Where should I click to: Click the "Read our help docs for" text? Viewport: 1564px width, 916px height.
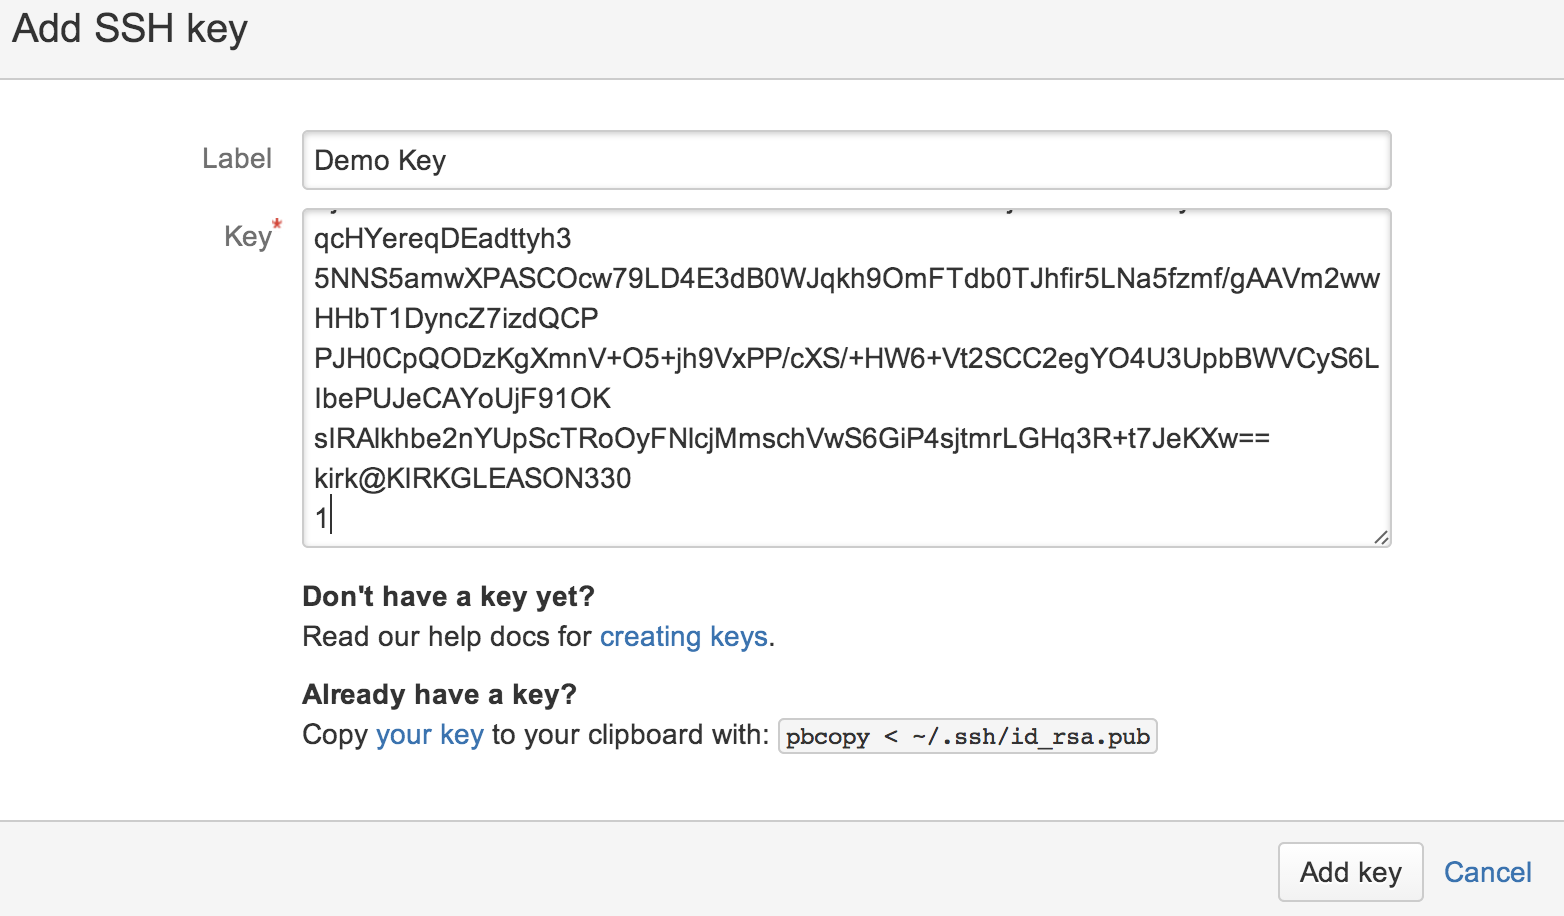tap(447, 636)
